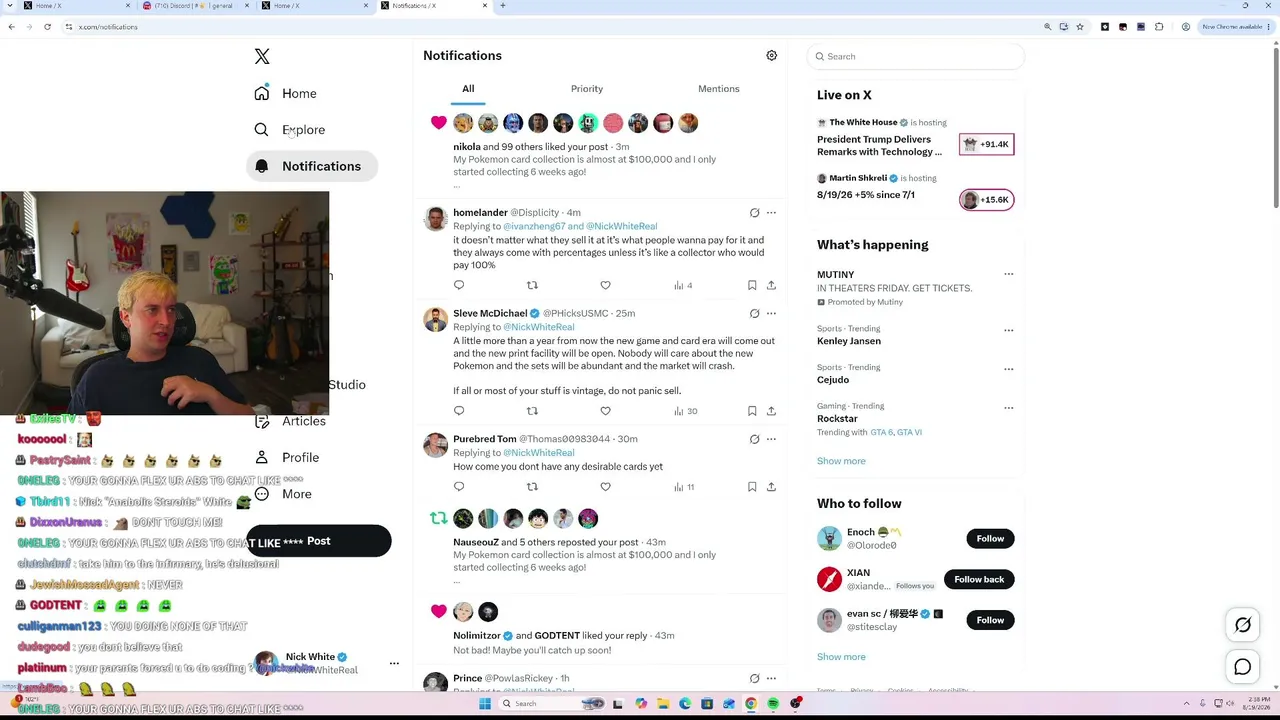Repost Purebred Tom's reply
This screenshot has height=720, width=1280.
(532, 487)
